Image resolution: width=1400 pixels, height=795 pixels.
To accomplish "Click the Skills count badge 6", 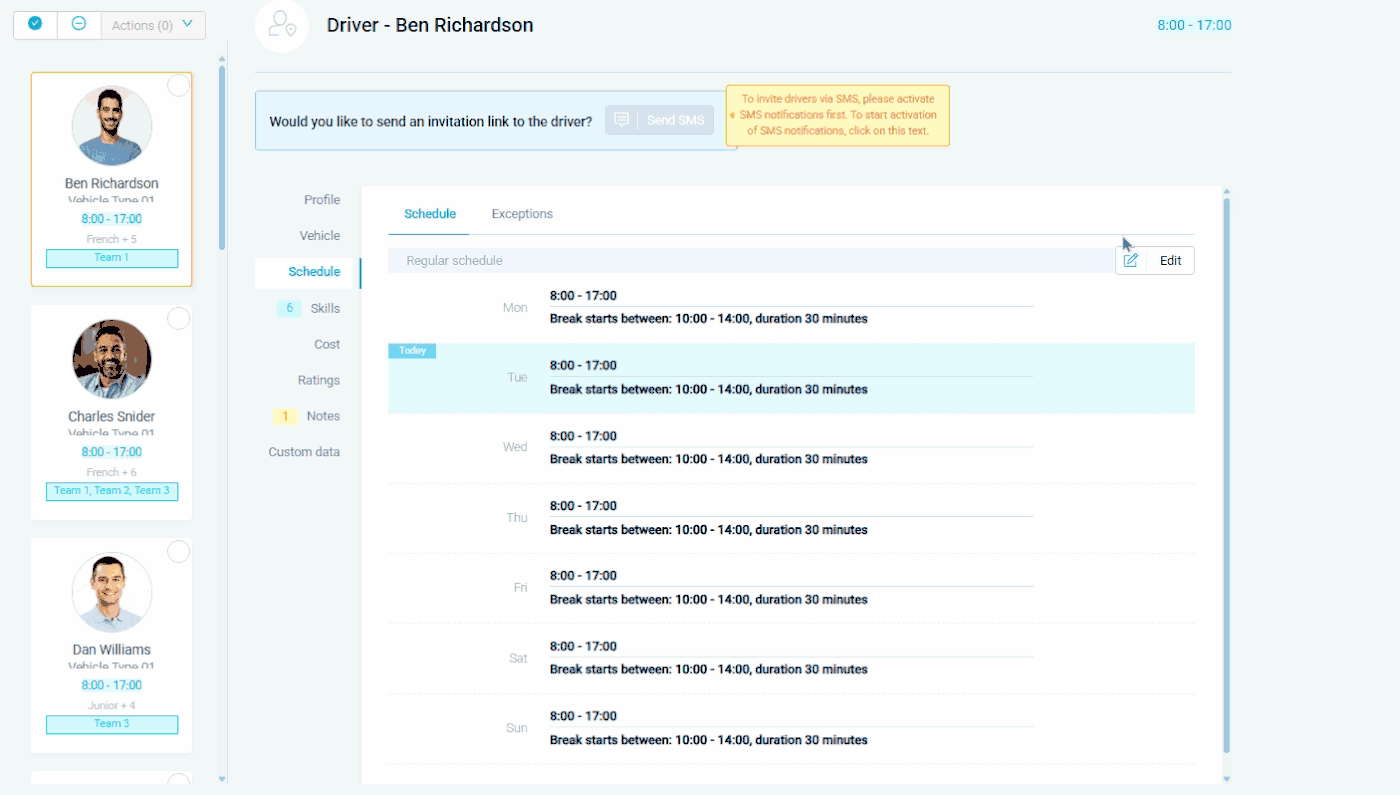I will [x=289, y=308].
